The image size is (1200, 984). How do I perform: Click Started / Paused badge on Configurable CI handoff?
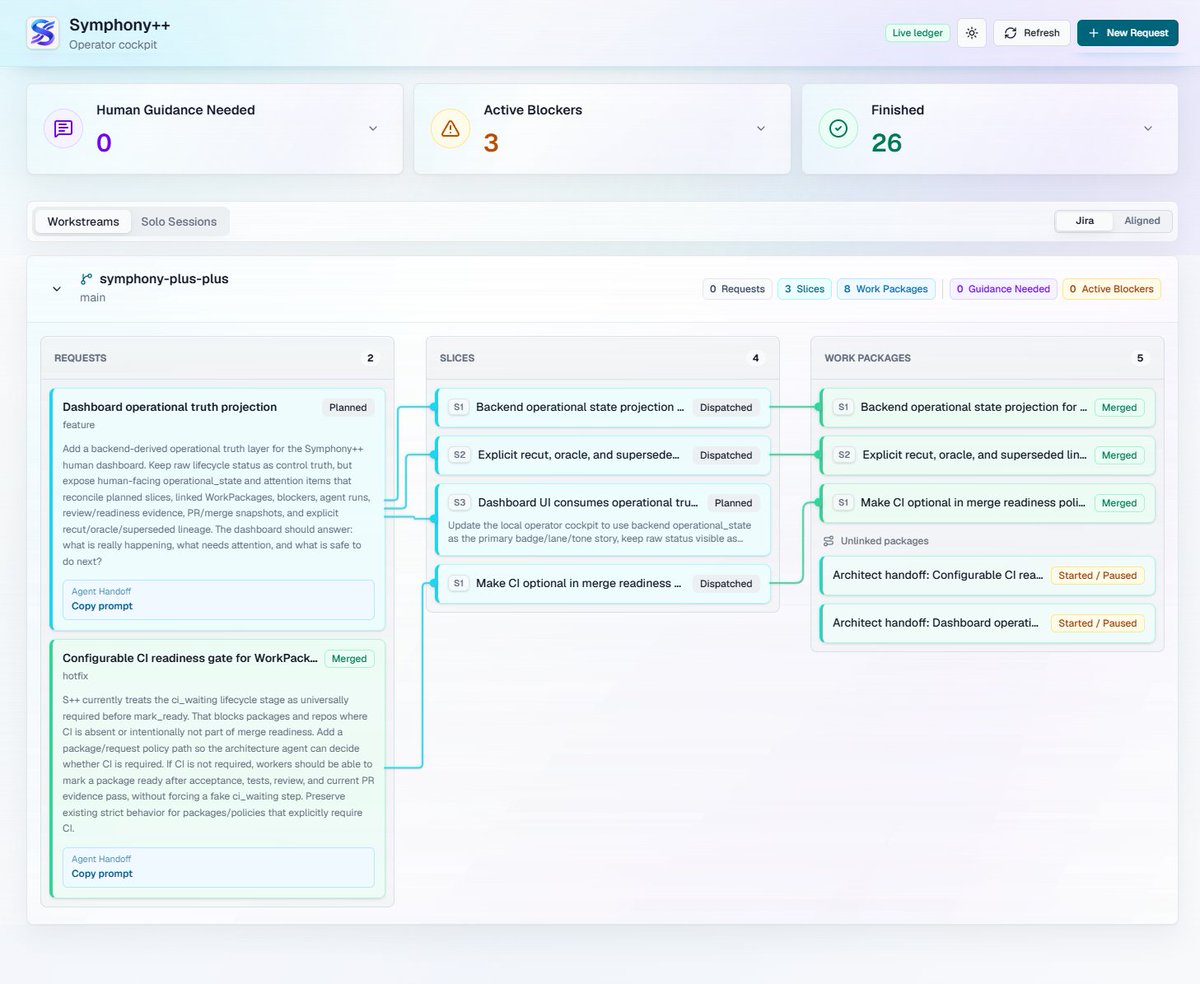[x=1098, y=575]
